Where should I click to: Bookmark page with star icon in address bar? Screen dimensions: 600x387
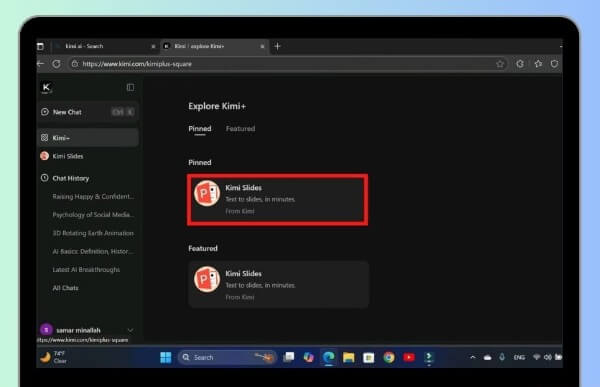(x=500, y=64)
